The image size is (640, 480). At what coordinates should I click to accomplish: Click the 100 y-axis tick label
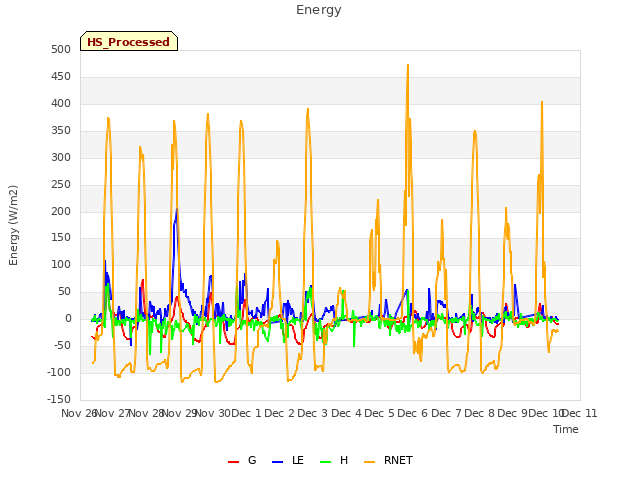(x=61, y=264)
